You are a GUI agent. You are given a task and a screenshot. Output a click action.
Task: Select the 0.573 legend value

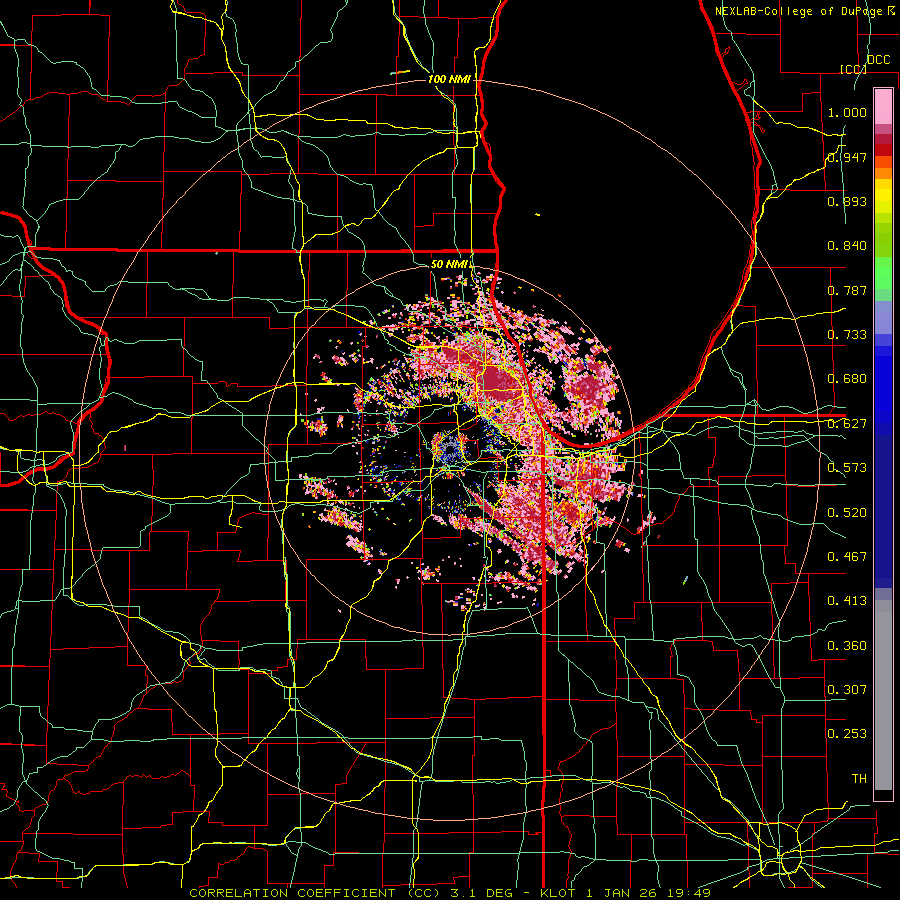point(847,468)
